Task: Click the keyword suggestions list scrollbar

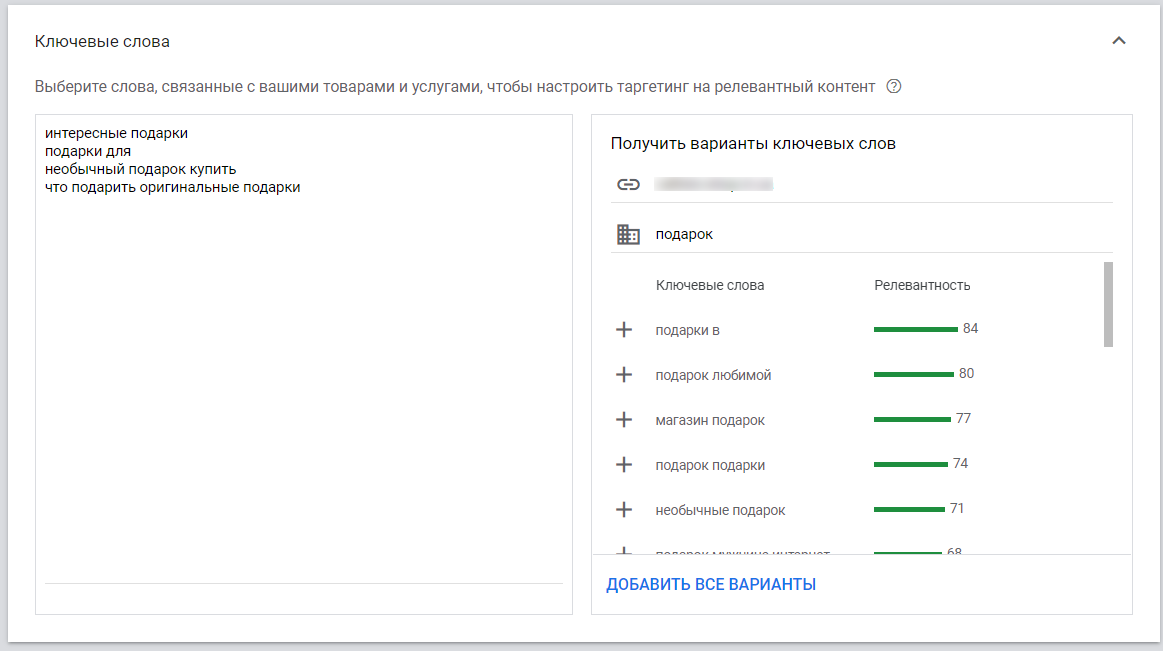Action: [1108, 304]
